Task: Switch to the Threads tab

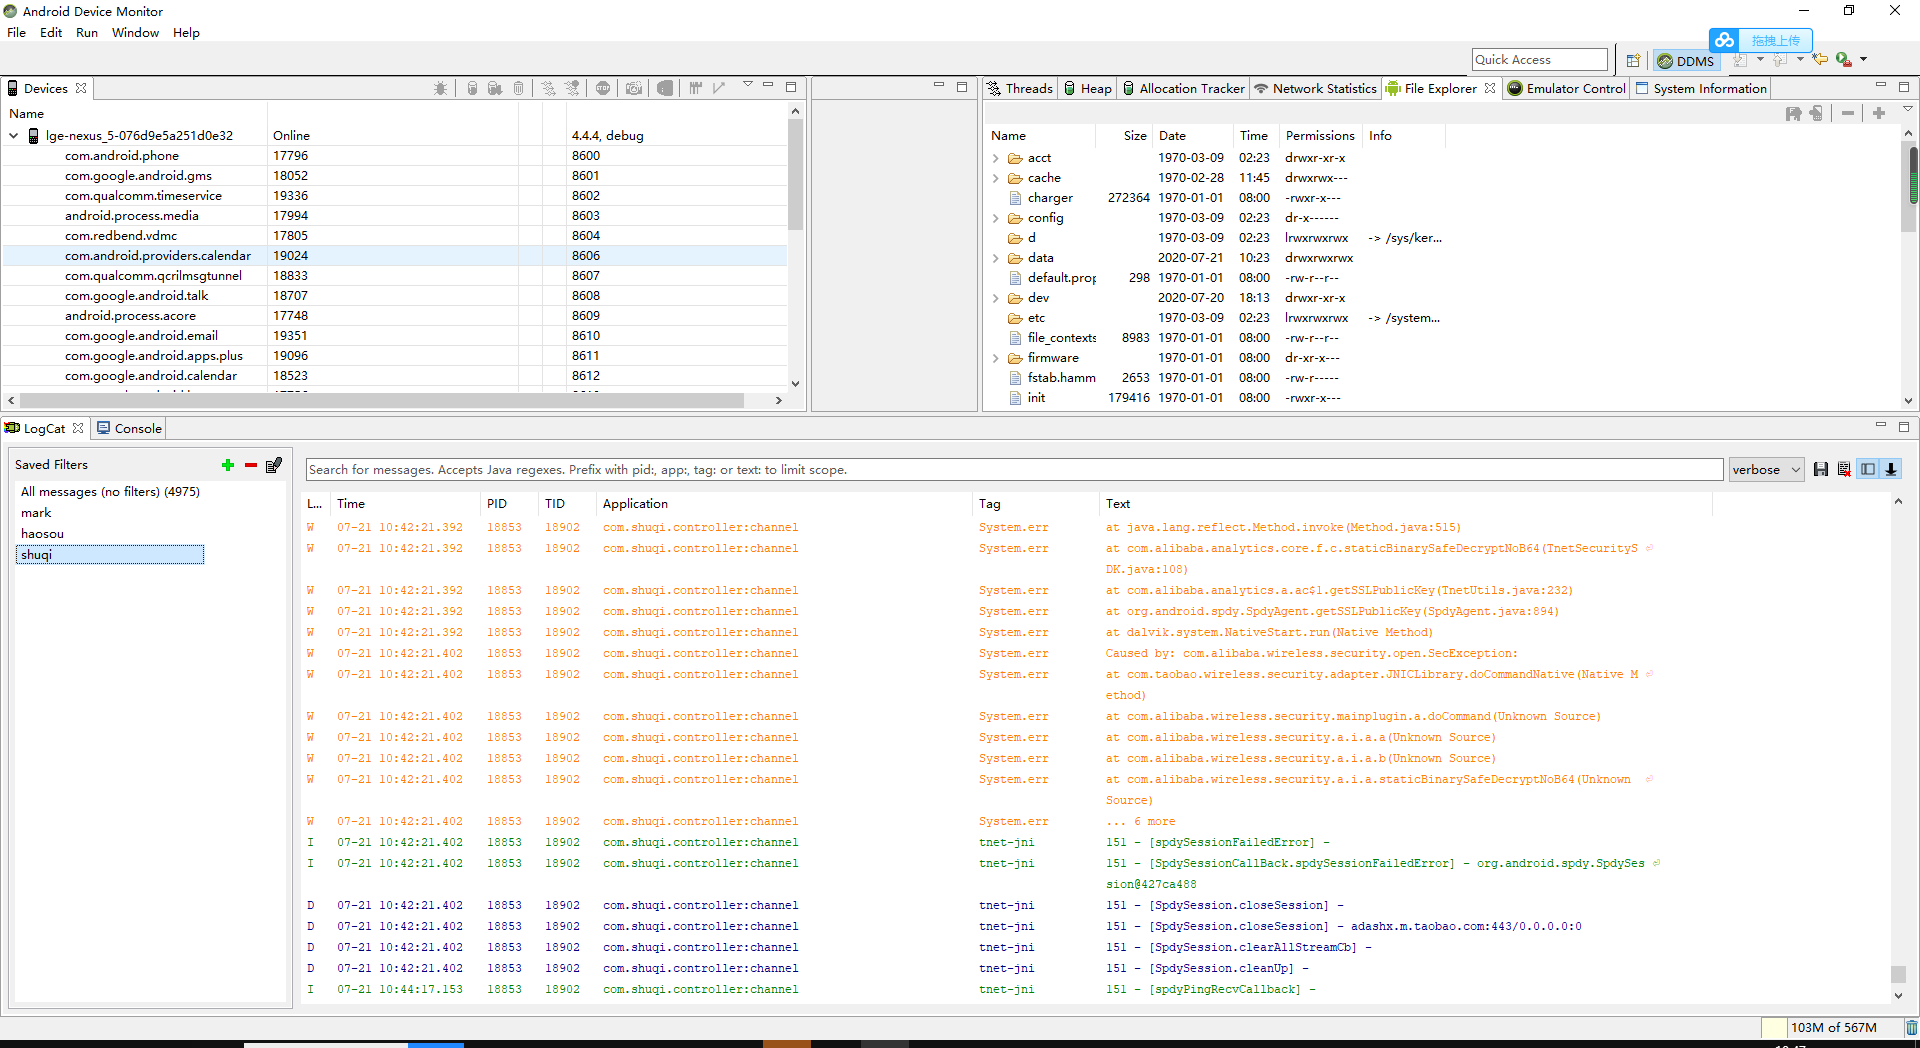Action: 1020,88
